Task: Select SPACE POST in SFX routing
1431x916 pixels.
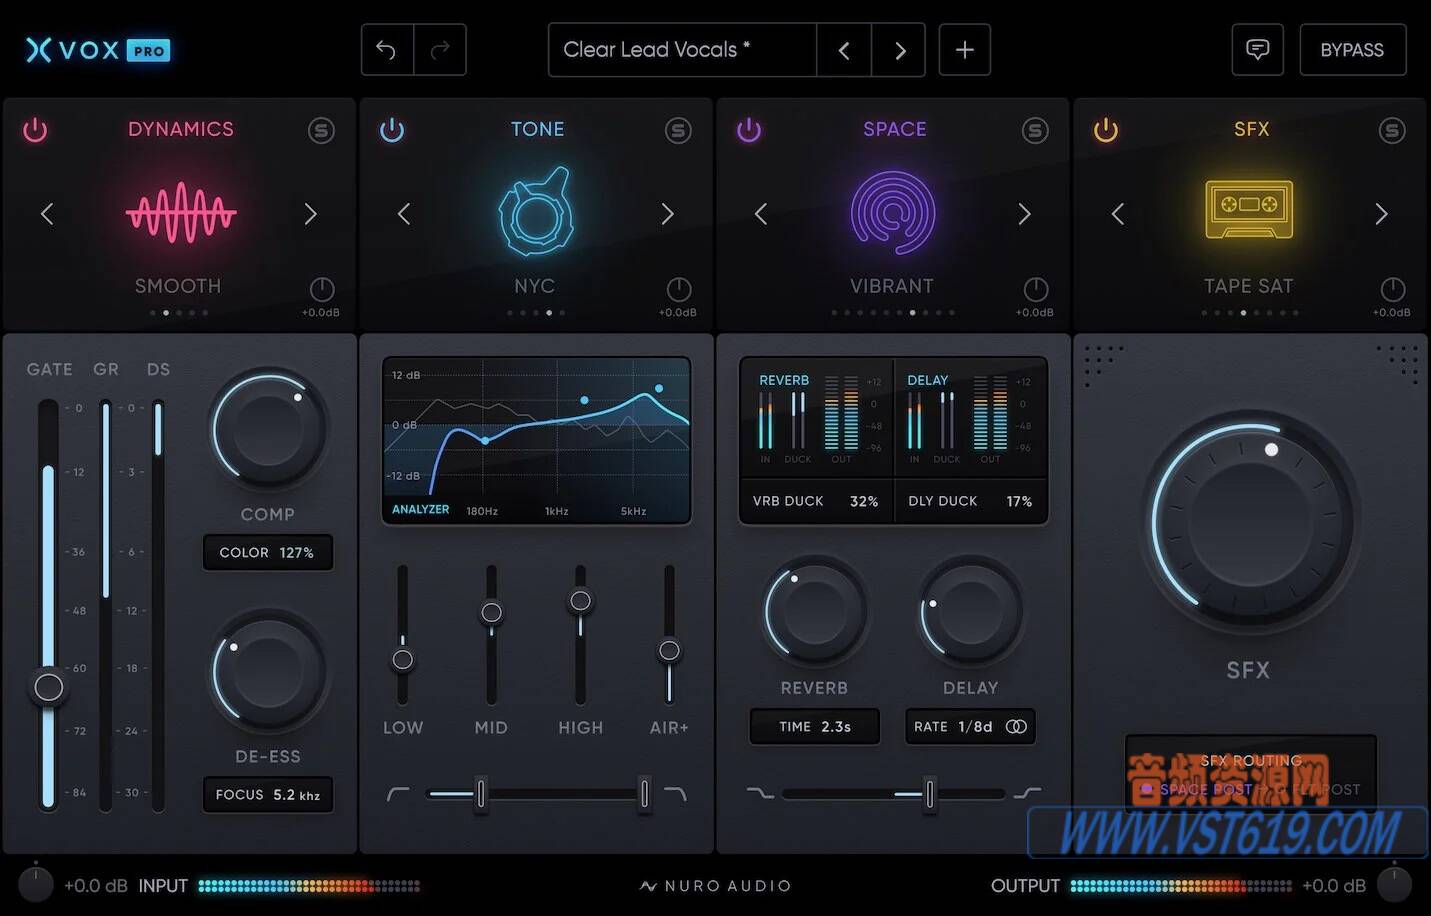Action: coord(1206,789)
